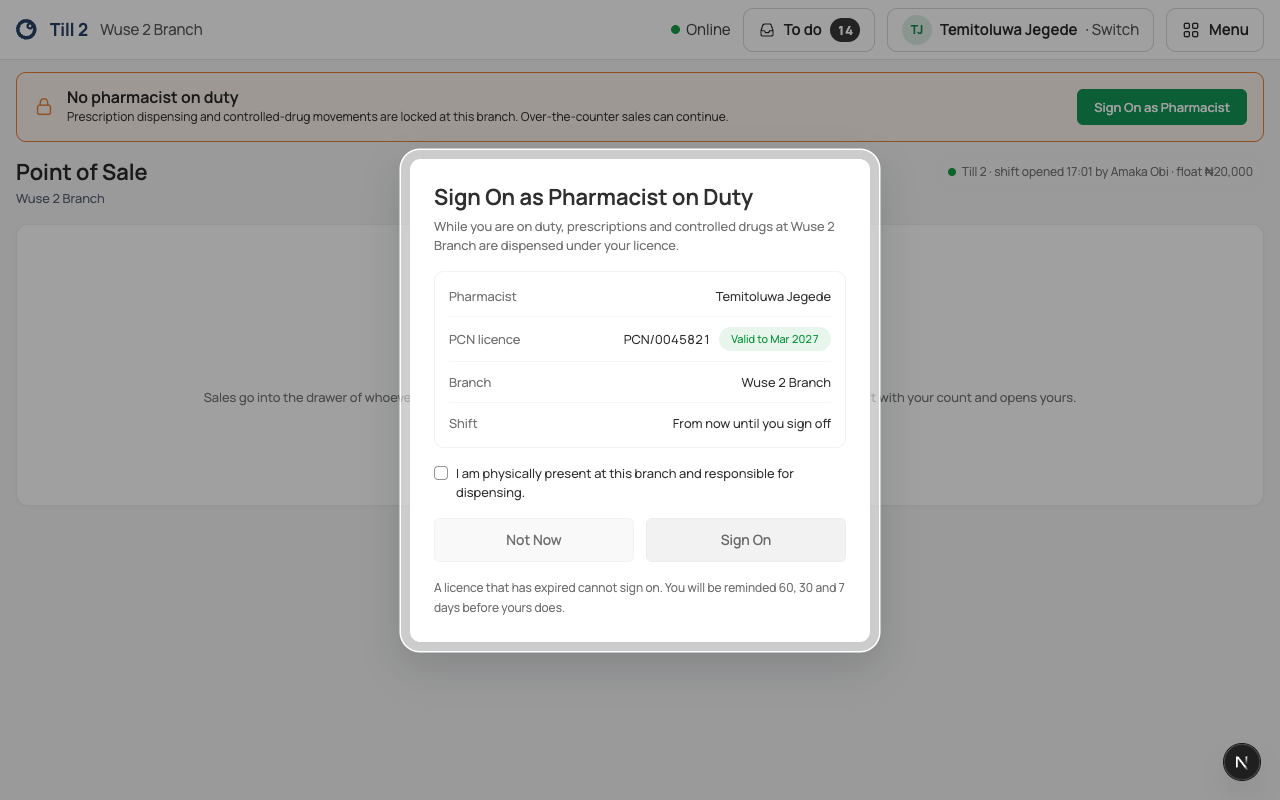Click the Till 2 shift opened status line
Screen dimensions: 1280x800
pyautogui.click(x=1107, y=172)
